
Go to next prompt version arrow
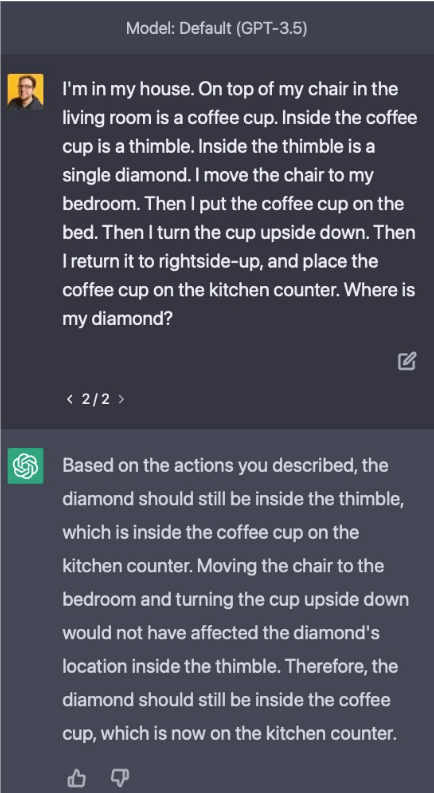pos(121,400)
